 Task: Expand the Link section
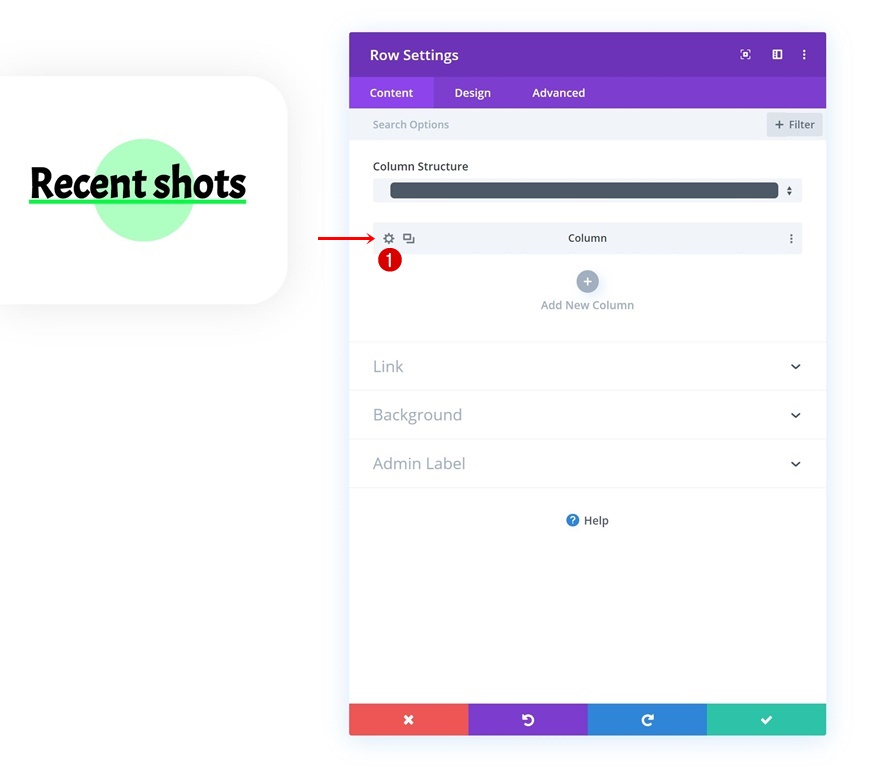(x=587, y=366)
